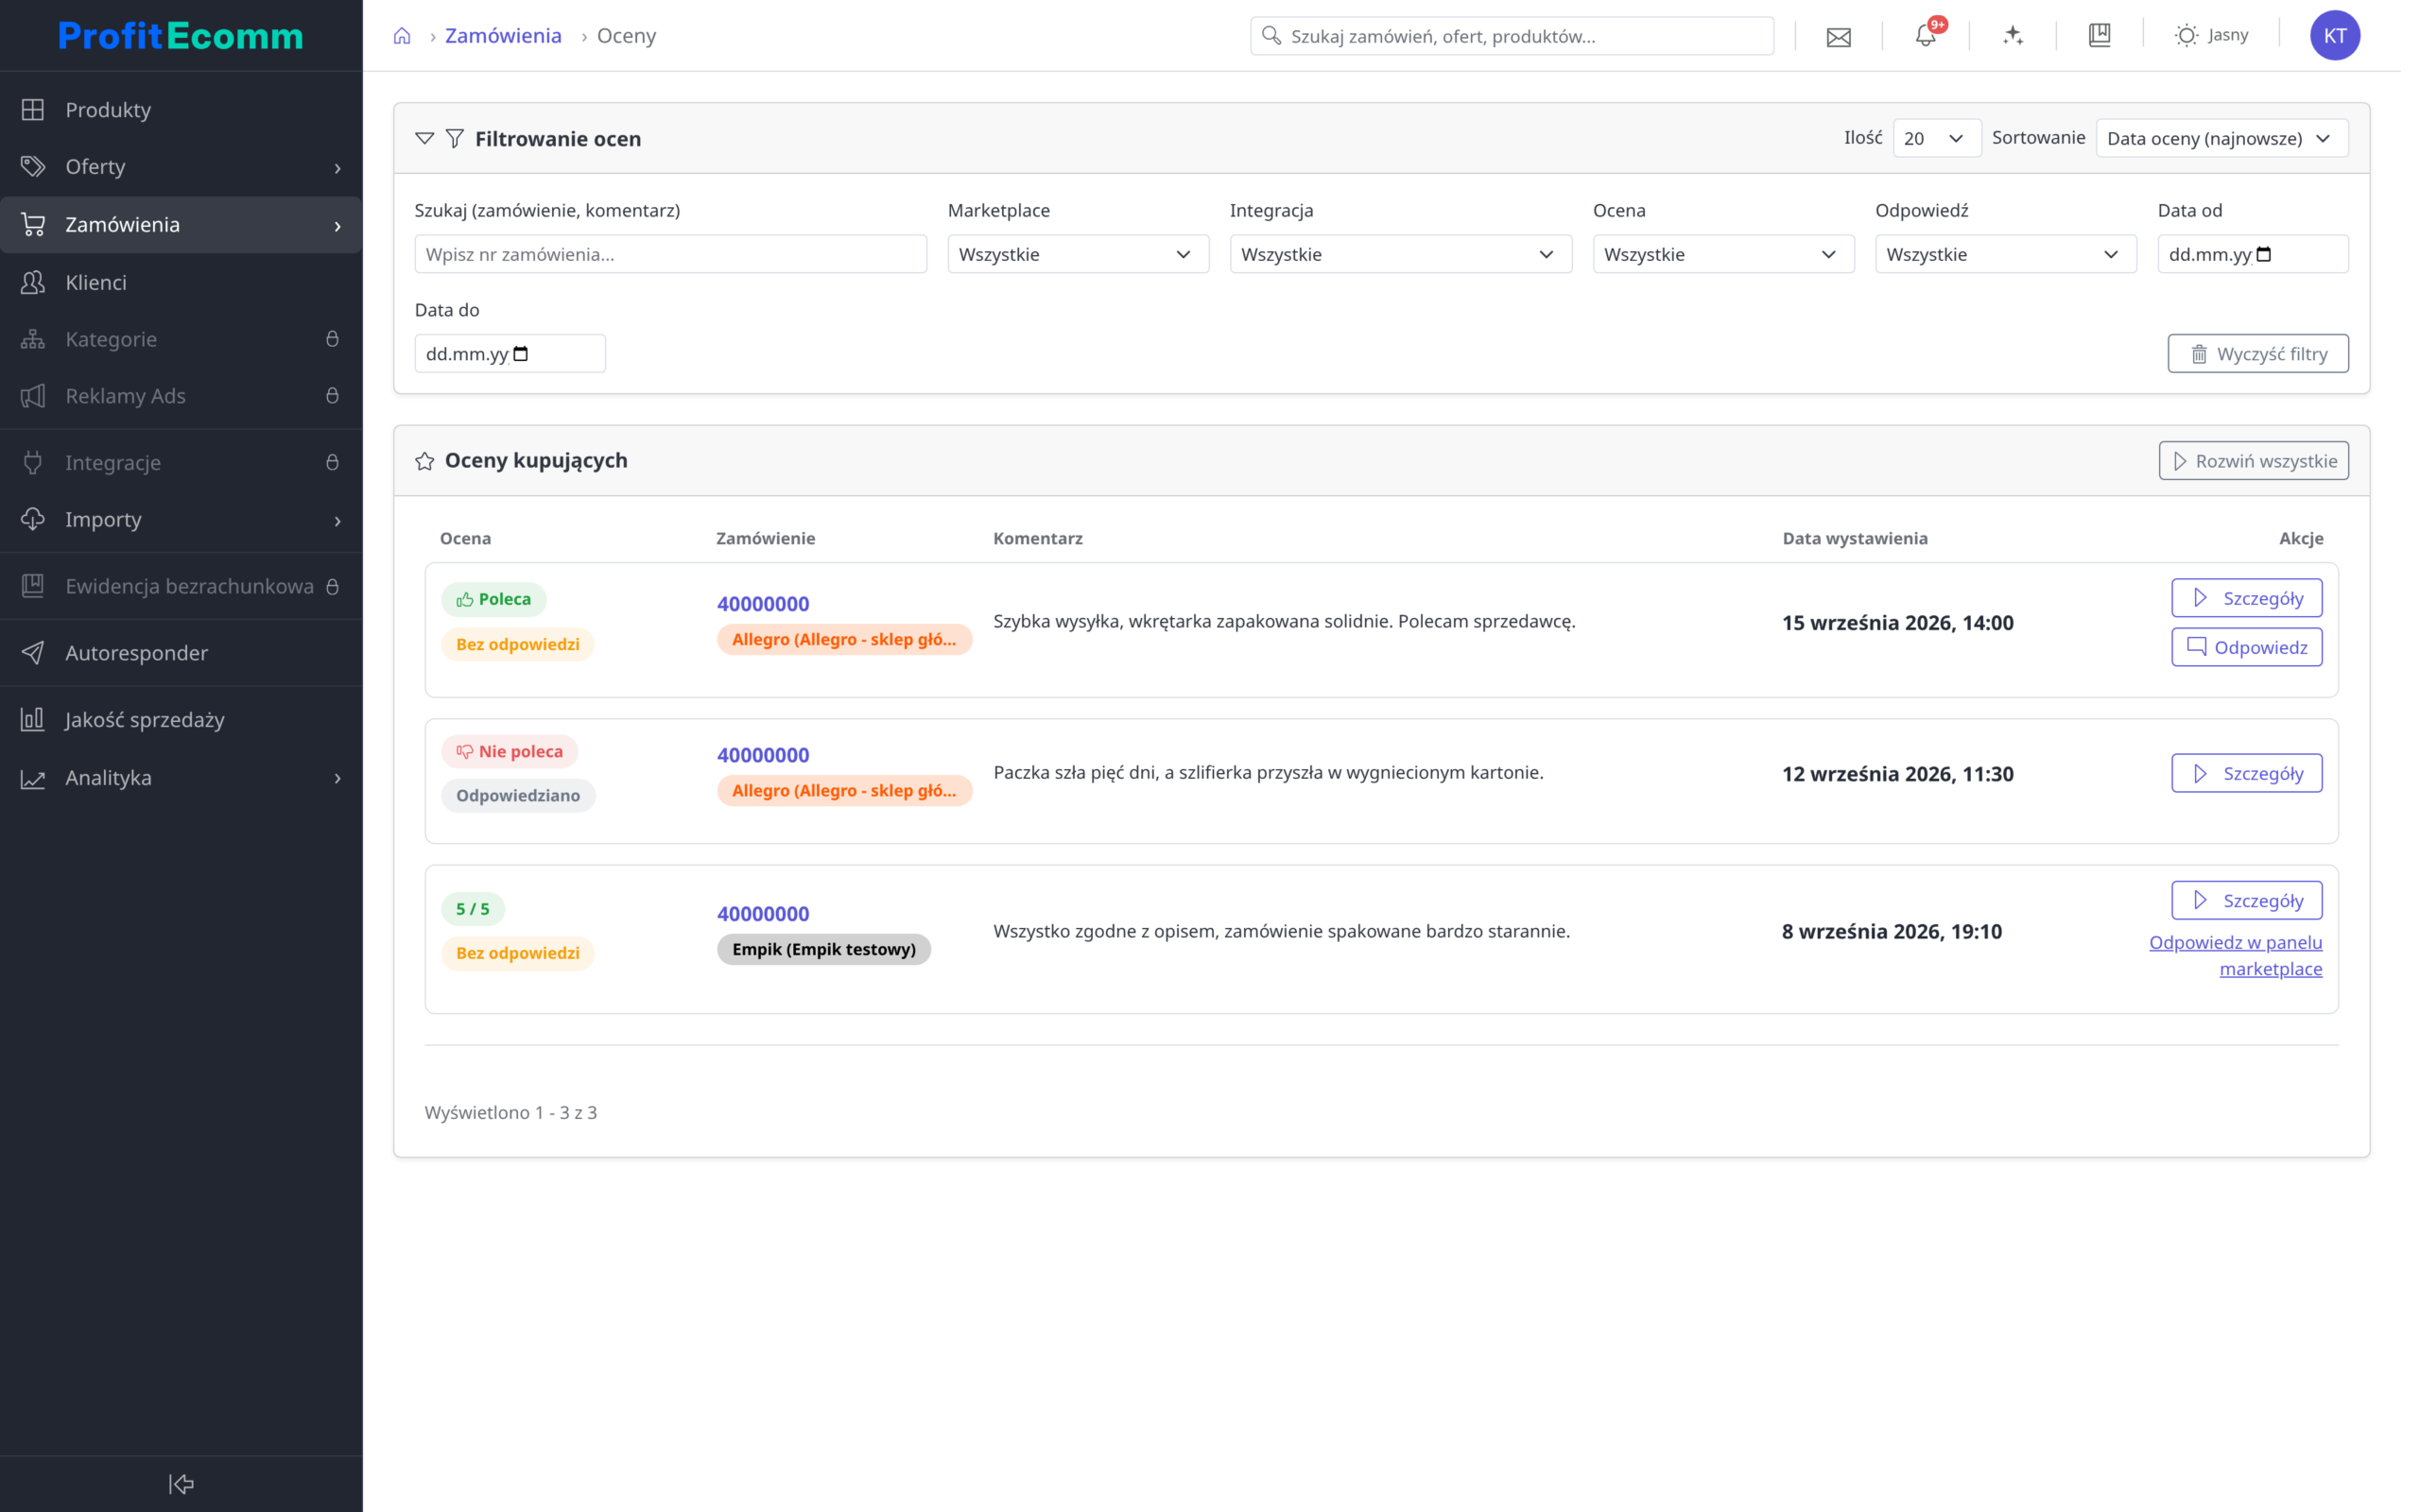Collapse the Filtrowanie ocen panel triangle
The width and height of the screenshot is (2420, 1512).
424,138
